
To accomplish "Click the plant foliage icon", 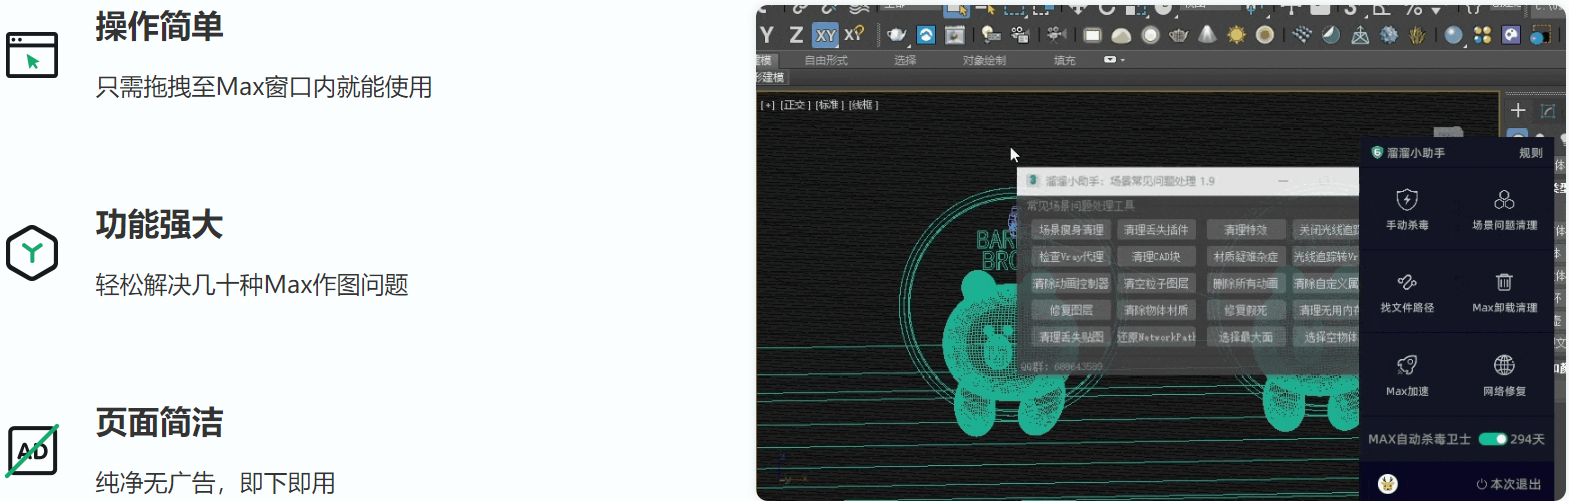I will click(1417, 35).
